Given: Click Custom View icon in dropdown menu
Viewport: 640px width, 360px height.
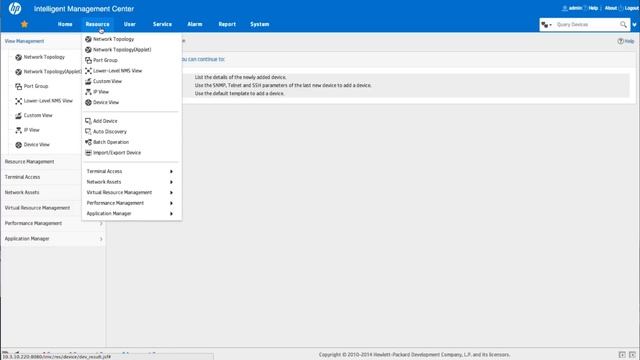Looking at the screenshot, I should (x=88, y=82).
